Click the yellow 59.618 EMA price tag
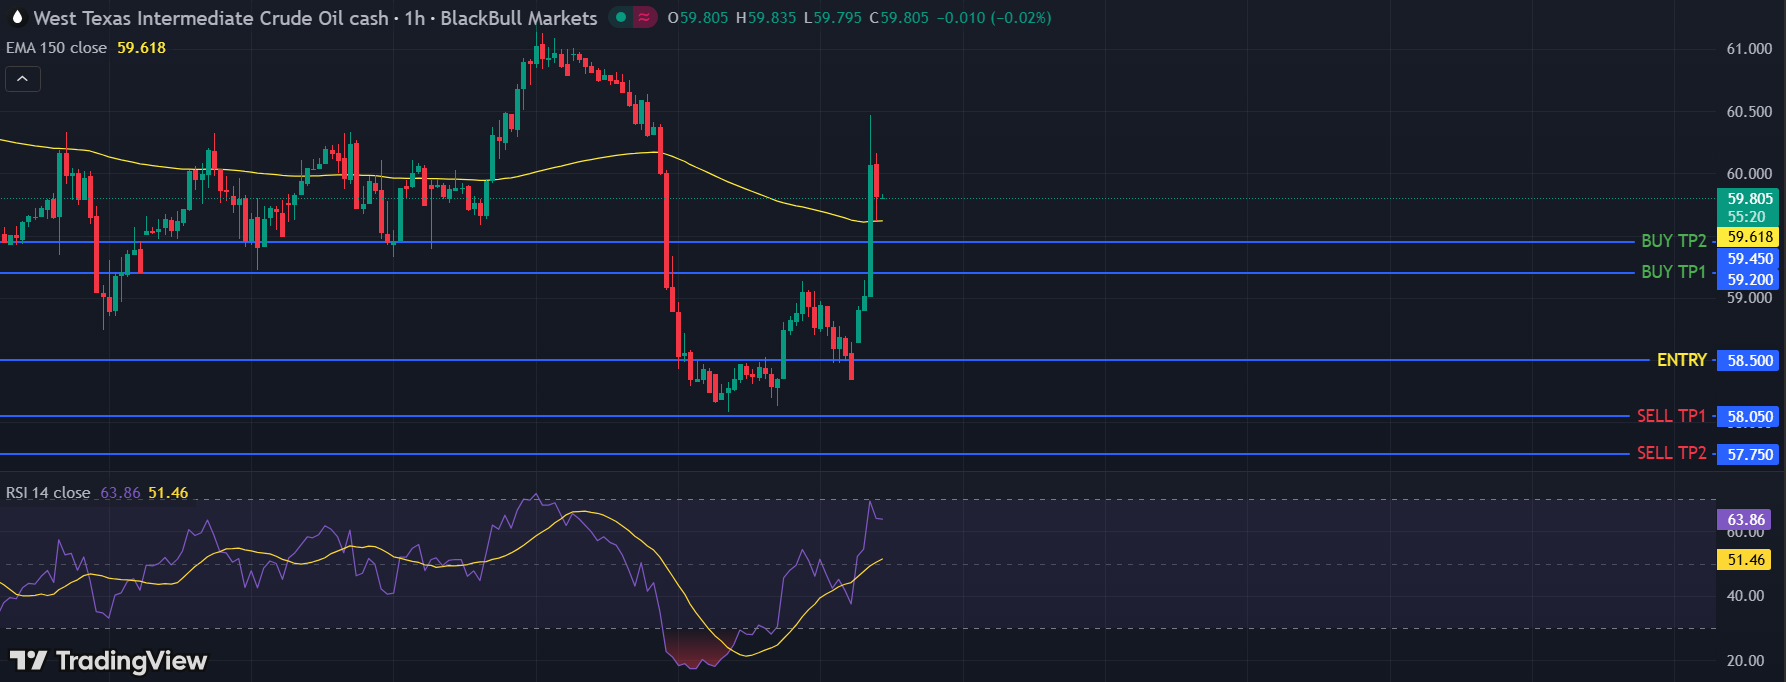Viewport: 1786px width, 682px height. 1749,237
